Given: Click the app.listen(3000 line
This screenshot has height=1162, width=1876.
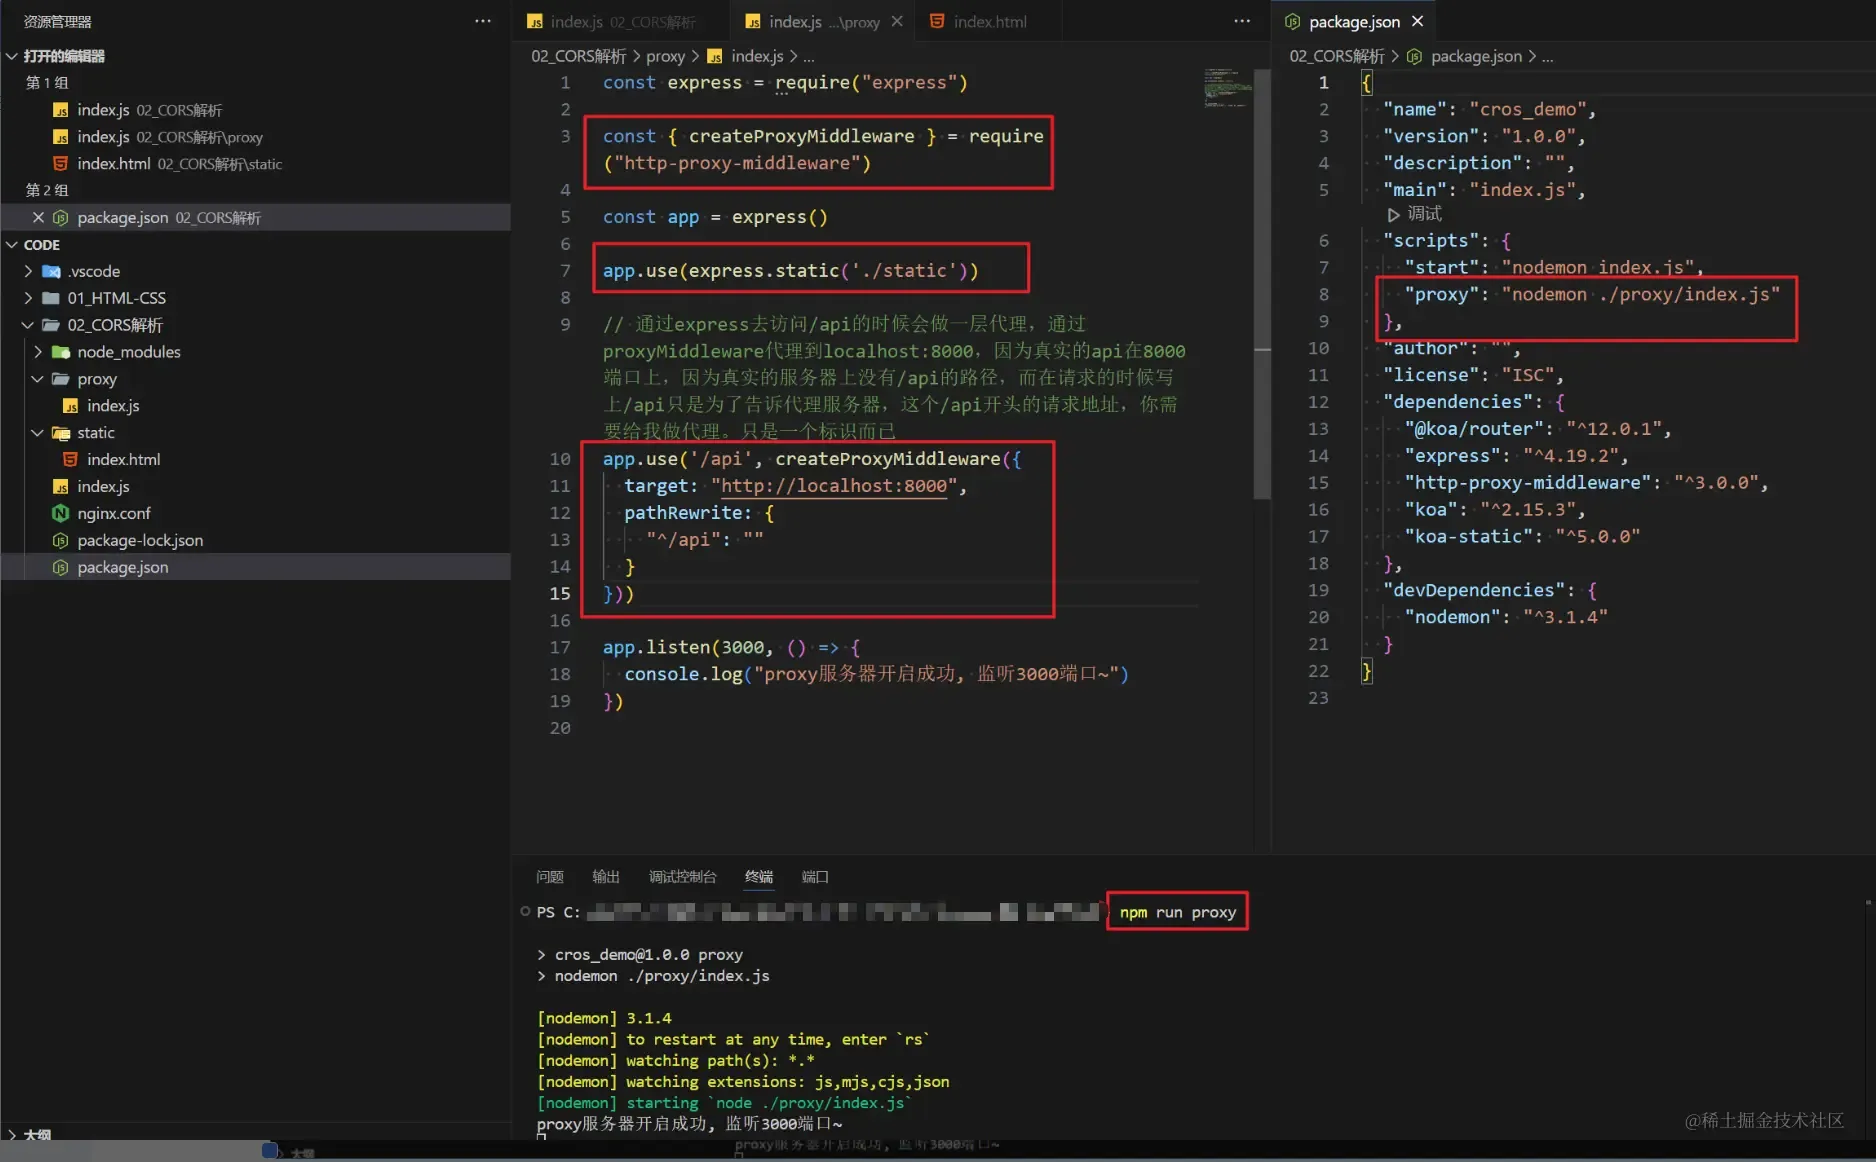Looking at the screenshot, I should tap(731, 648).
